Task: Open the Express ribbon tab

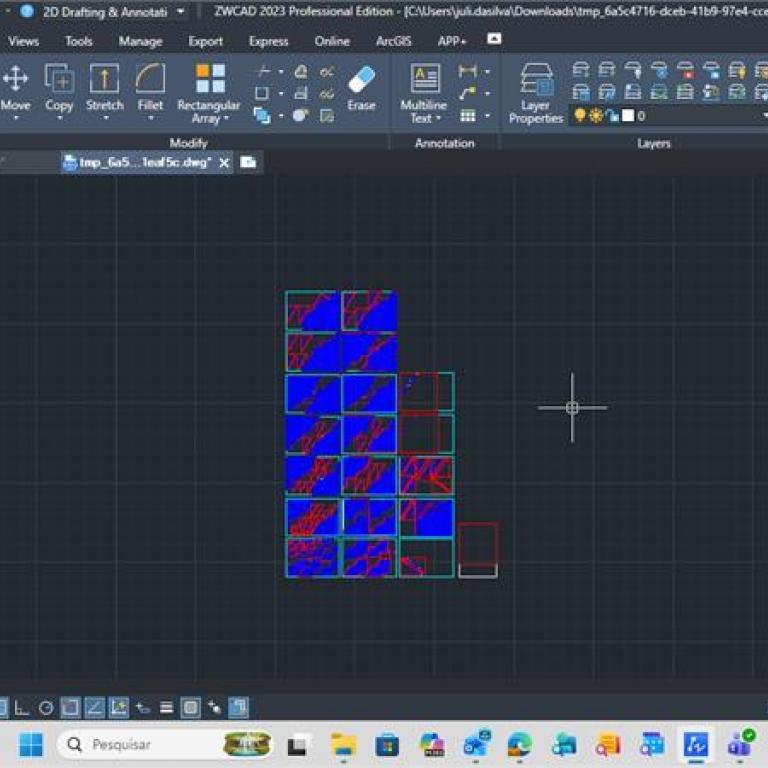Action: click(x=268, y=41)
